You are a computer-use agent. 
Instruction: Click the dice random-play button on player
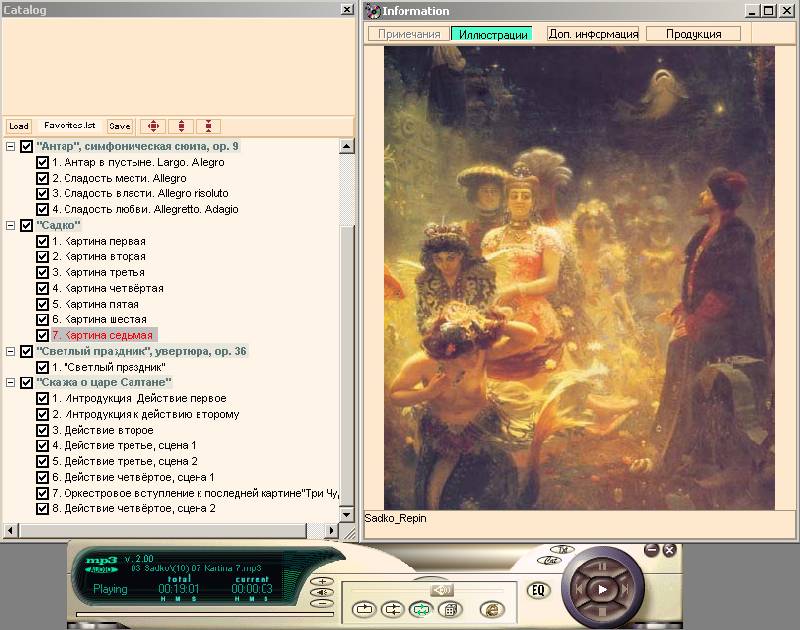point(450,609)
